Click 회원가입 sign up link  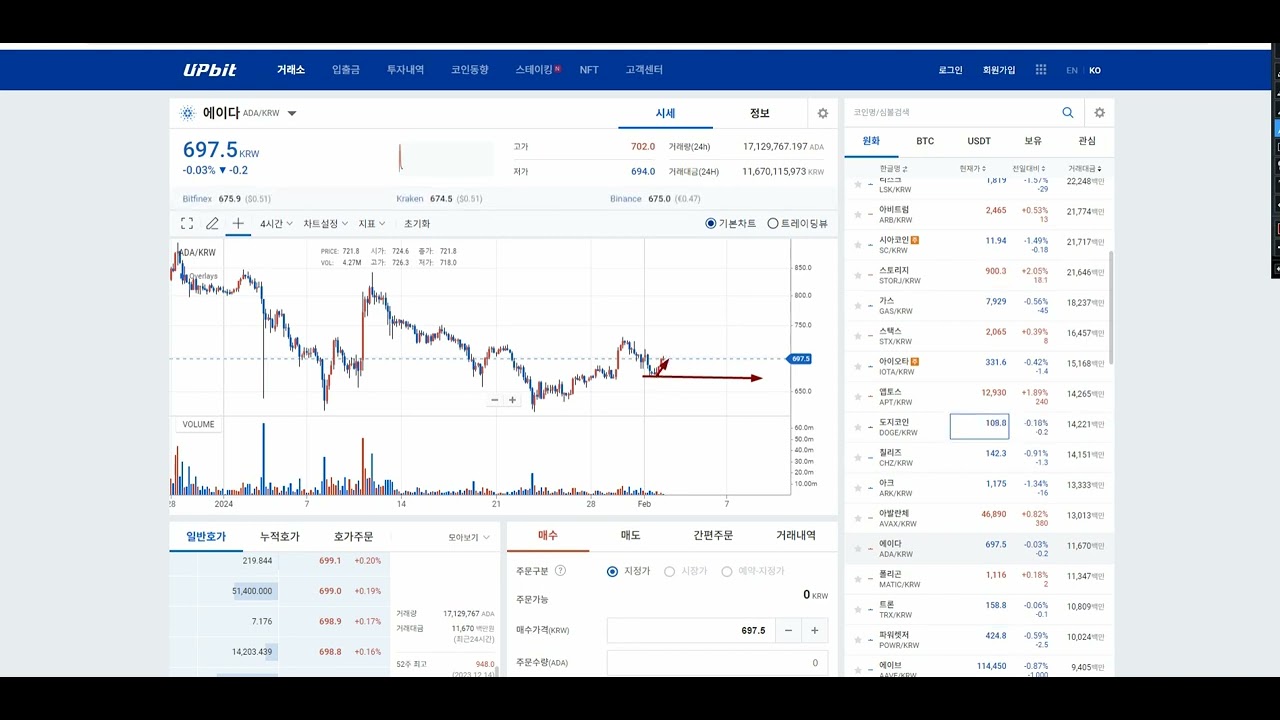coord(999,70)
